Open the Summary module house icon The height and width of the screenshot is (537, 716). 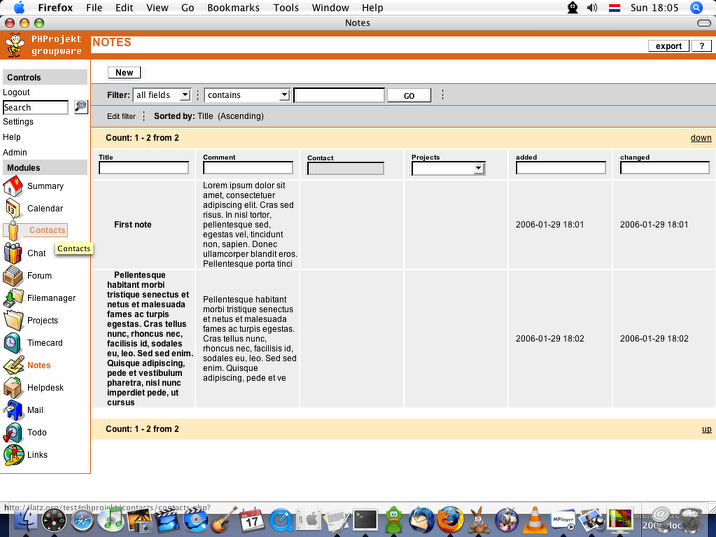pos(13,186)
